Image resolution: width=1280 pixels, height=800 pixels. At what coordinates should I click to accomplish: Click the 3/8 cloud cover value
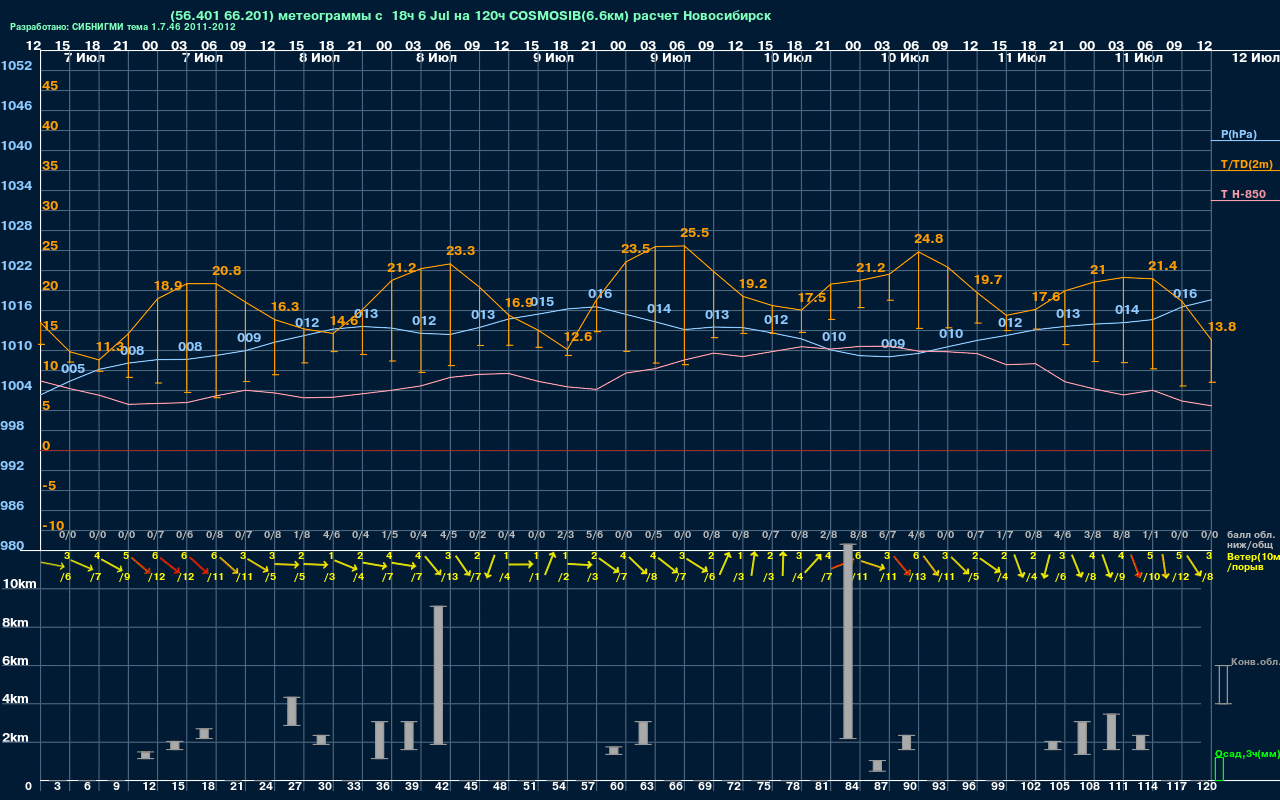(x=1092, y=535)
